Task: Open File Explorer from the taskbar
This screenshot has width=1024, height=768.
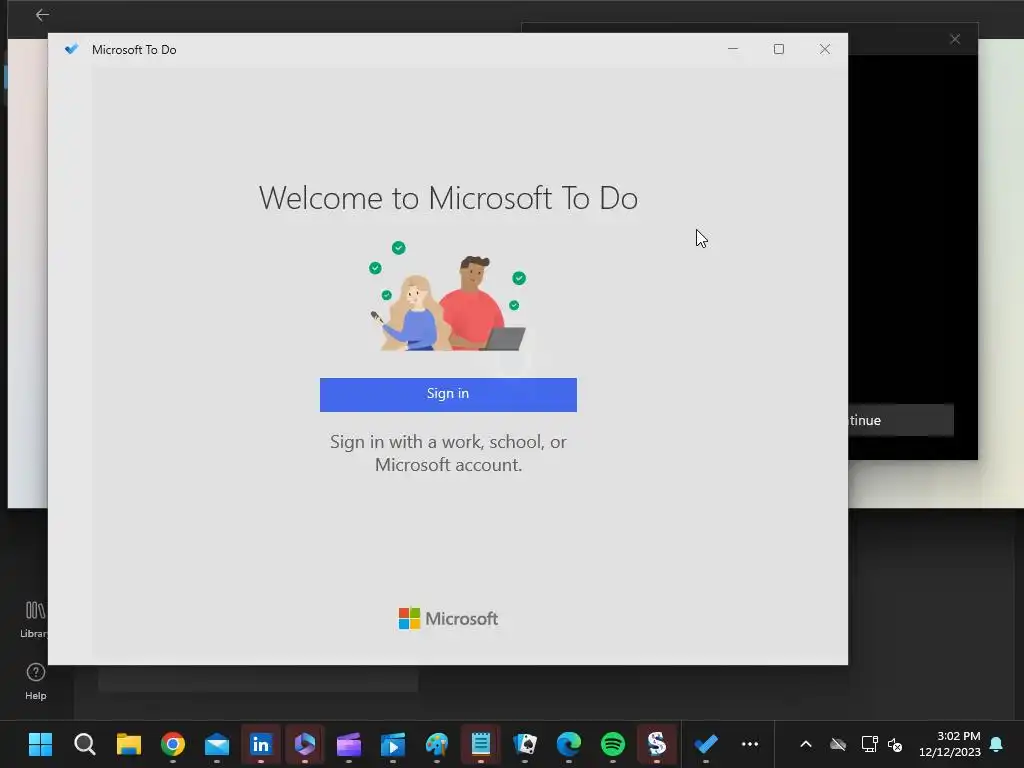Action: 129,744
